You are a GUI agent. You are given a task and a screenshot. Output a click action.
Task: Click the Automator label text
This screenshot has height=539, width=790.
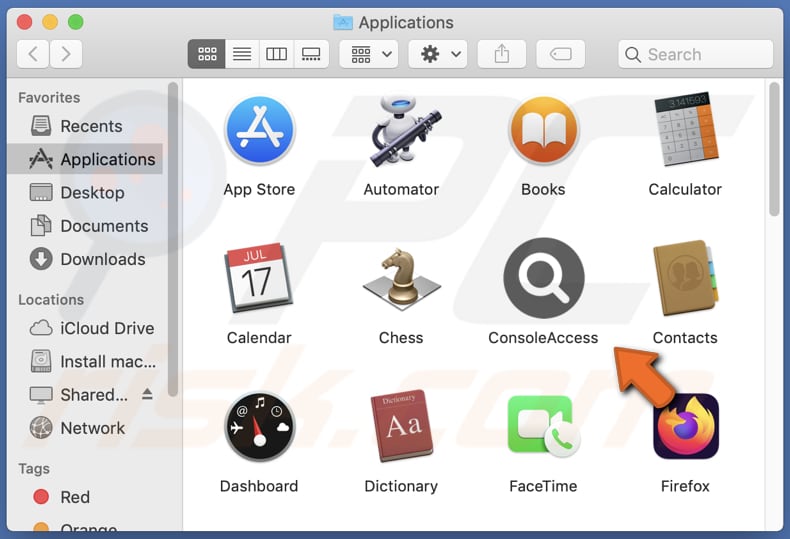tap(401, 189)
